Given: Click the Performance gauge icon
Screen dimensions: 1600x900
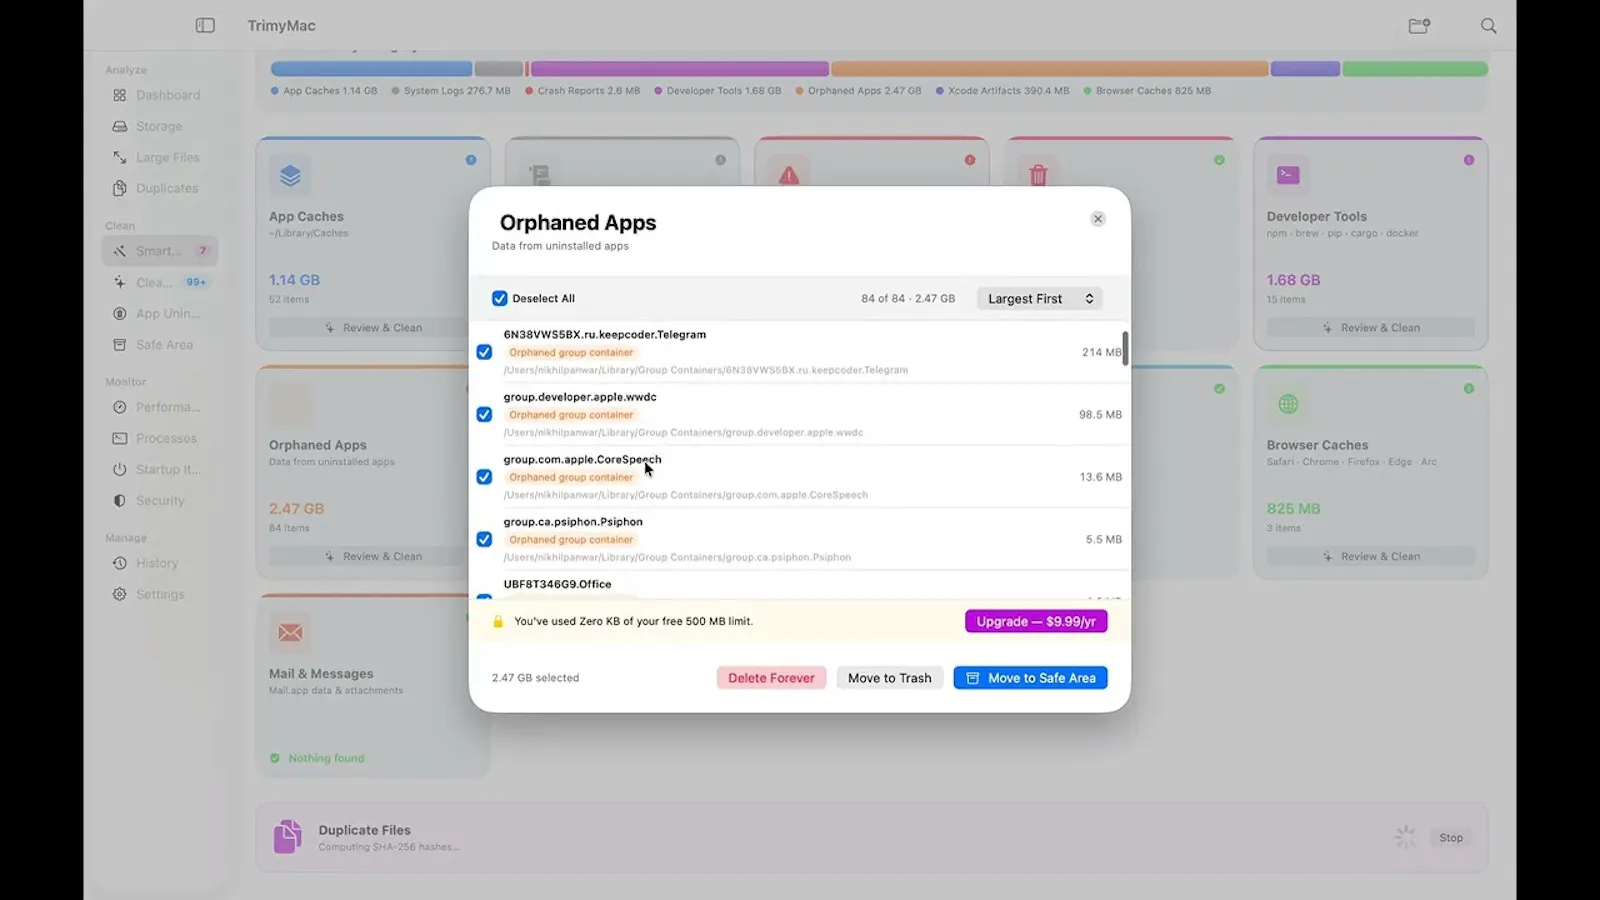Looking at the screenshot, I should (x=120, y=407).
